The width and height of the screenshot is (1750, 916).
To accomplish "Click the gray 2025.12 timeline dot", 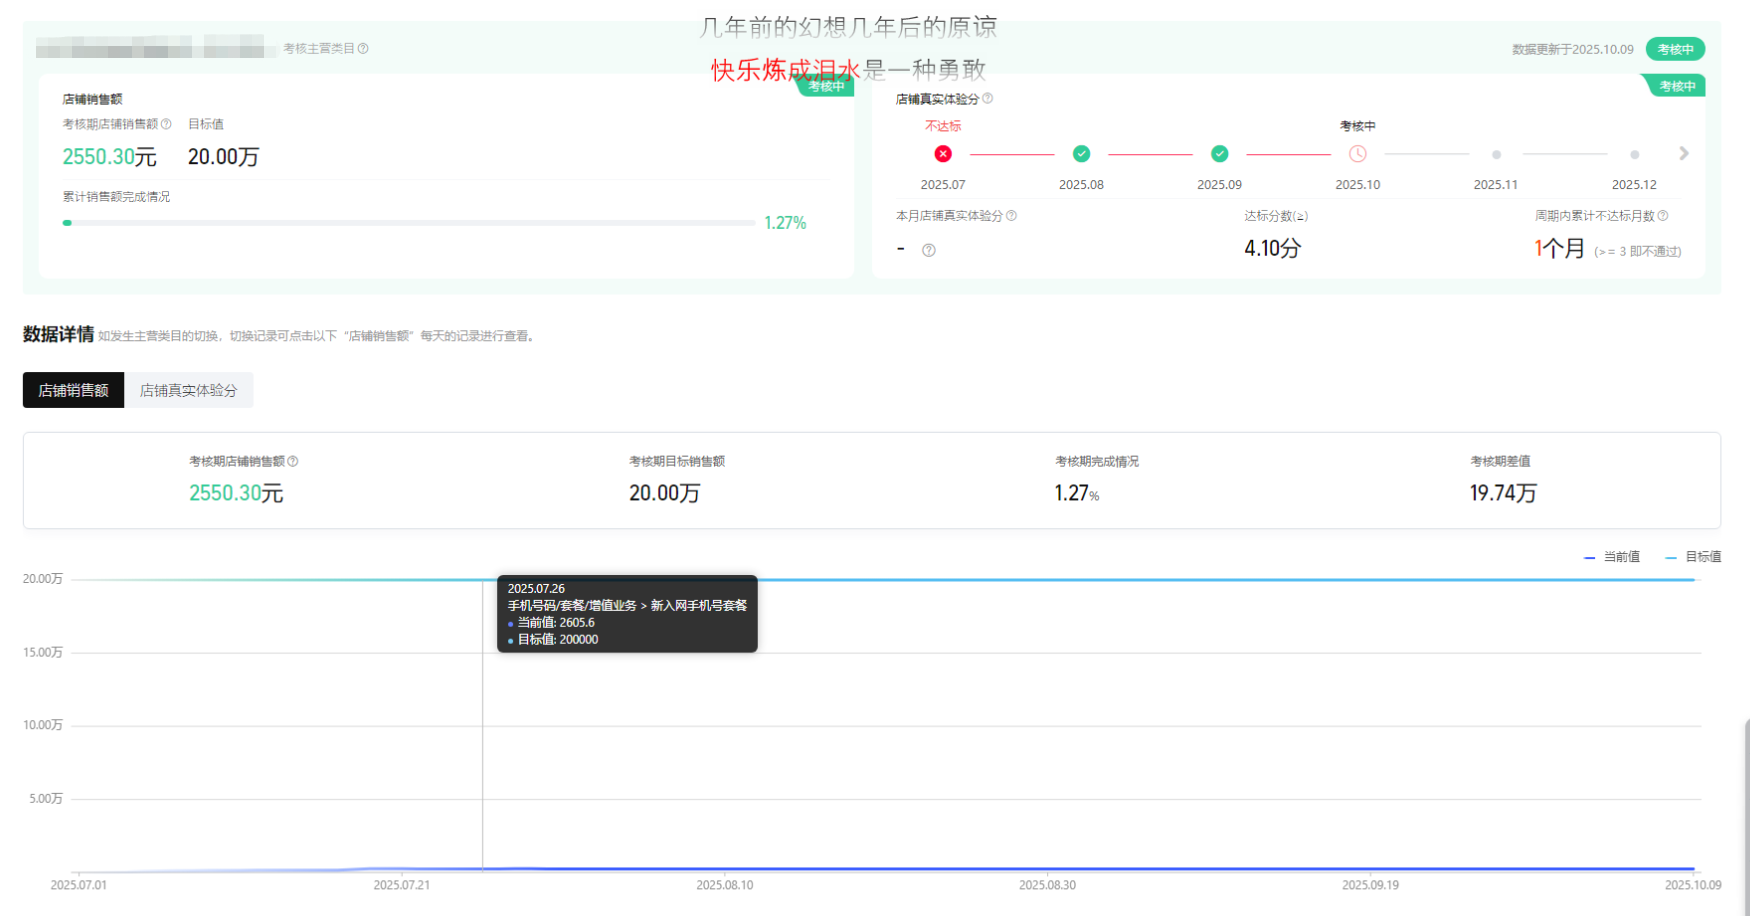I will 1634,155.
